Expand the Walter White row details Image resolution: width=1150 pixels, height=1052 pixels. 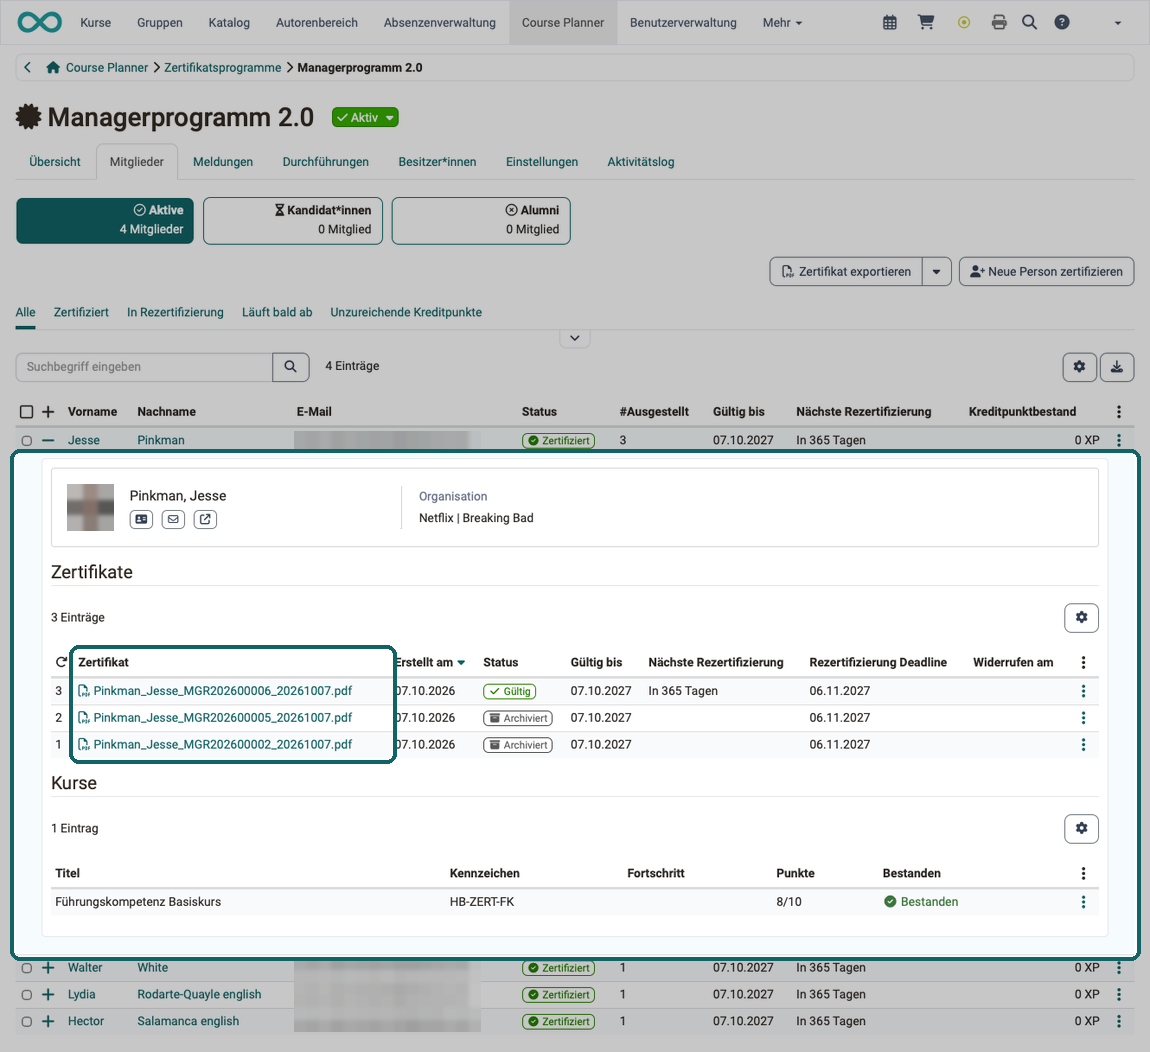tap(48, 968)
